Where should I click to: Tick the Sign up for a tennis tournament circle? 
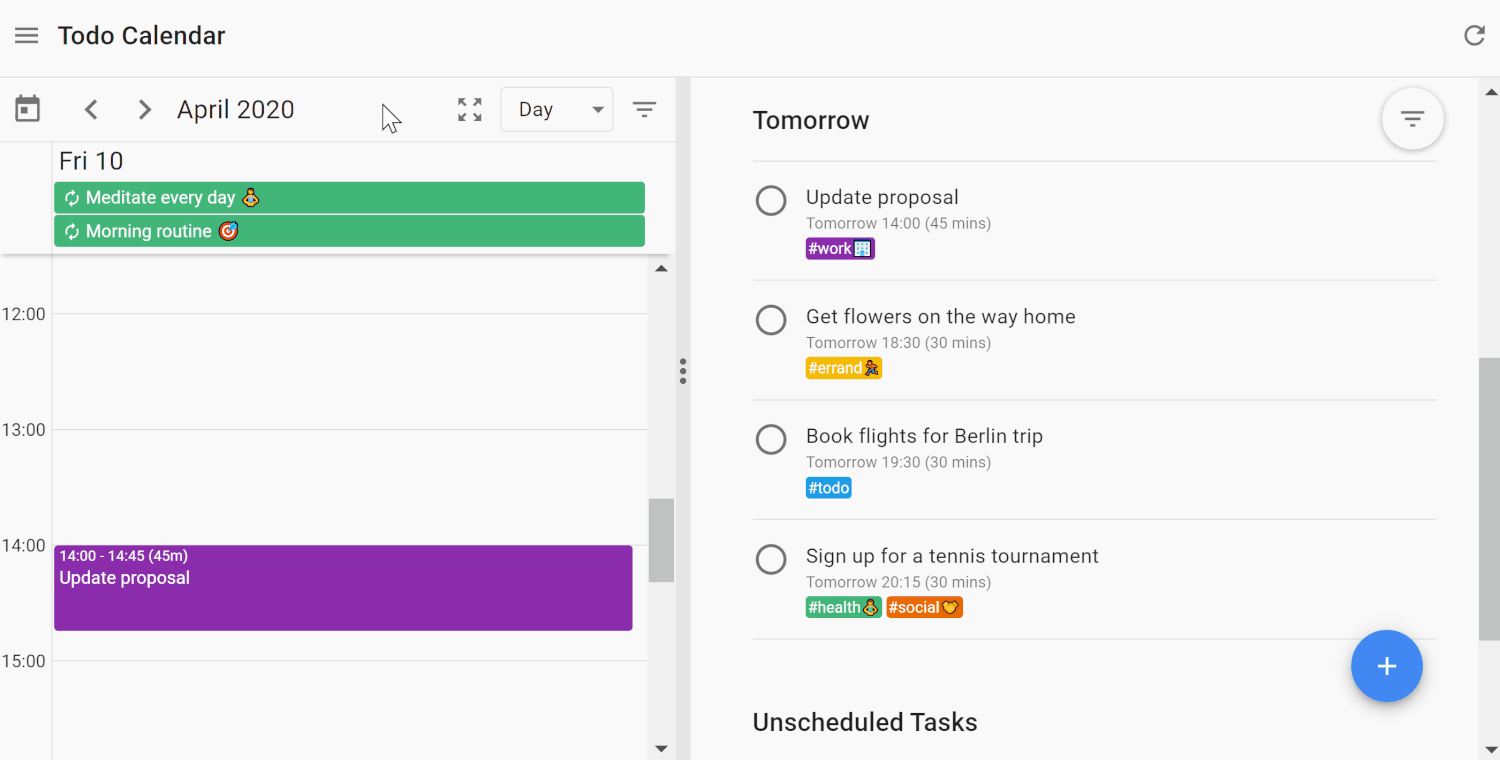point(771,559)
